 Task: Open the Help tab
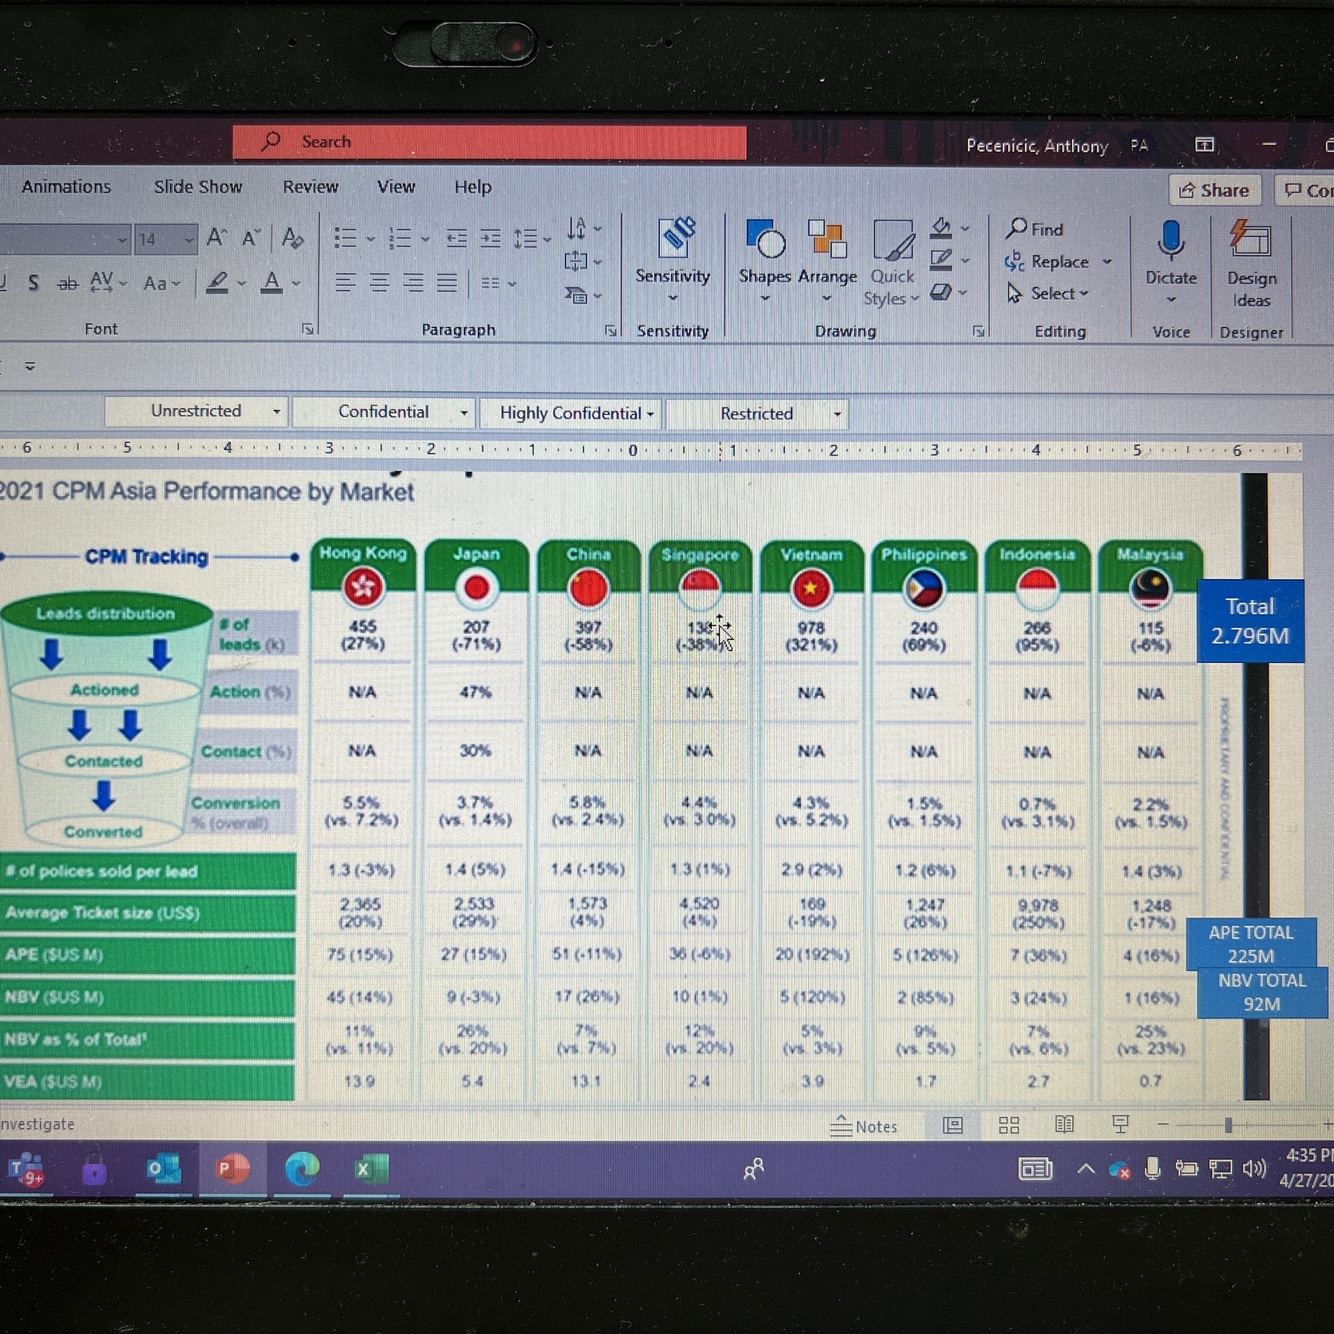[x=473, y=187]
